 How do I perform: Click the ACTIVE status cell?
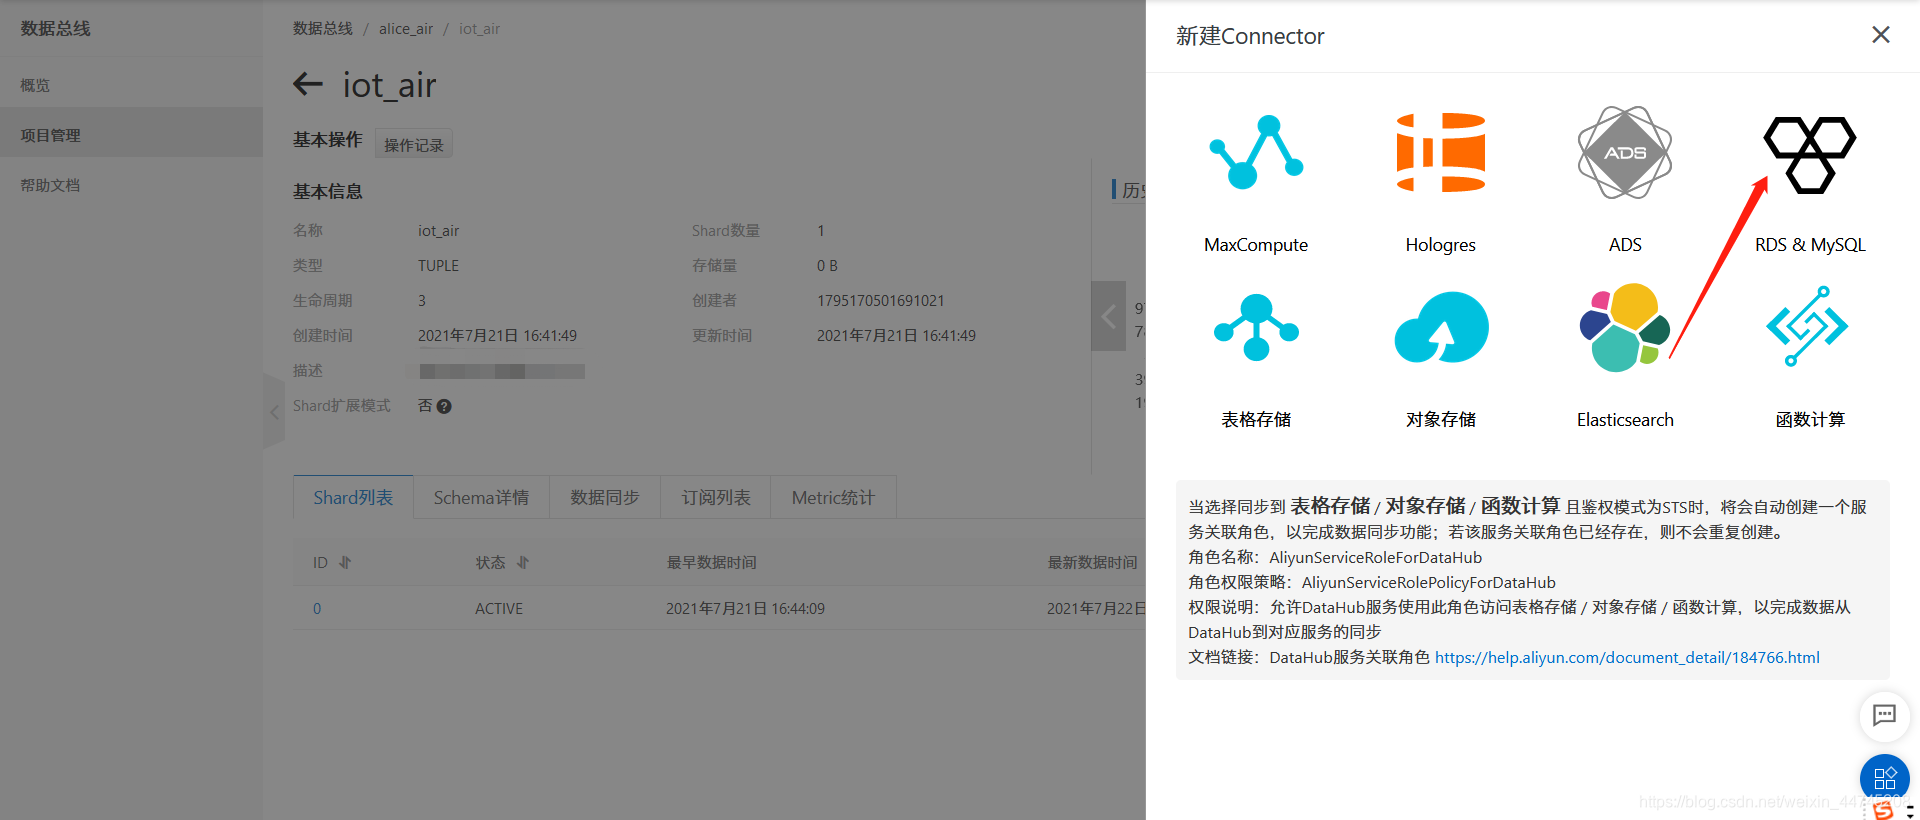coord(499,608)
